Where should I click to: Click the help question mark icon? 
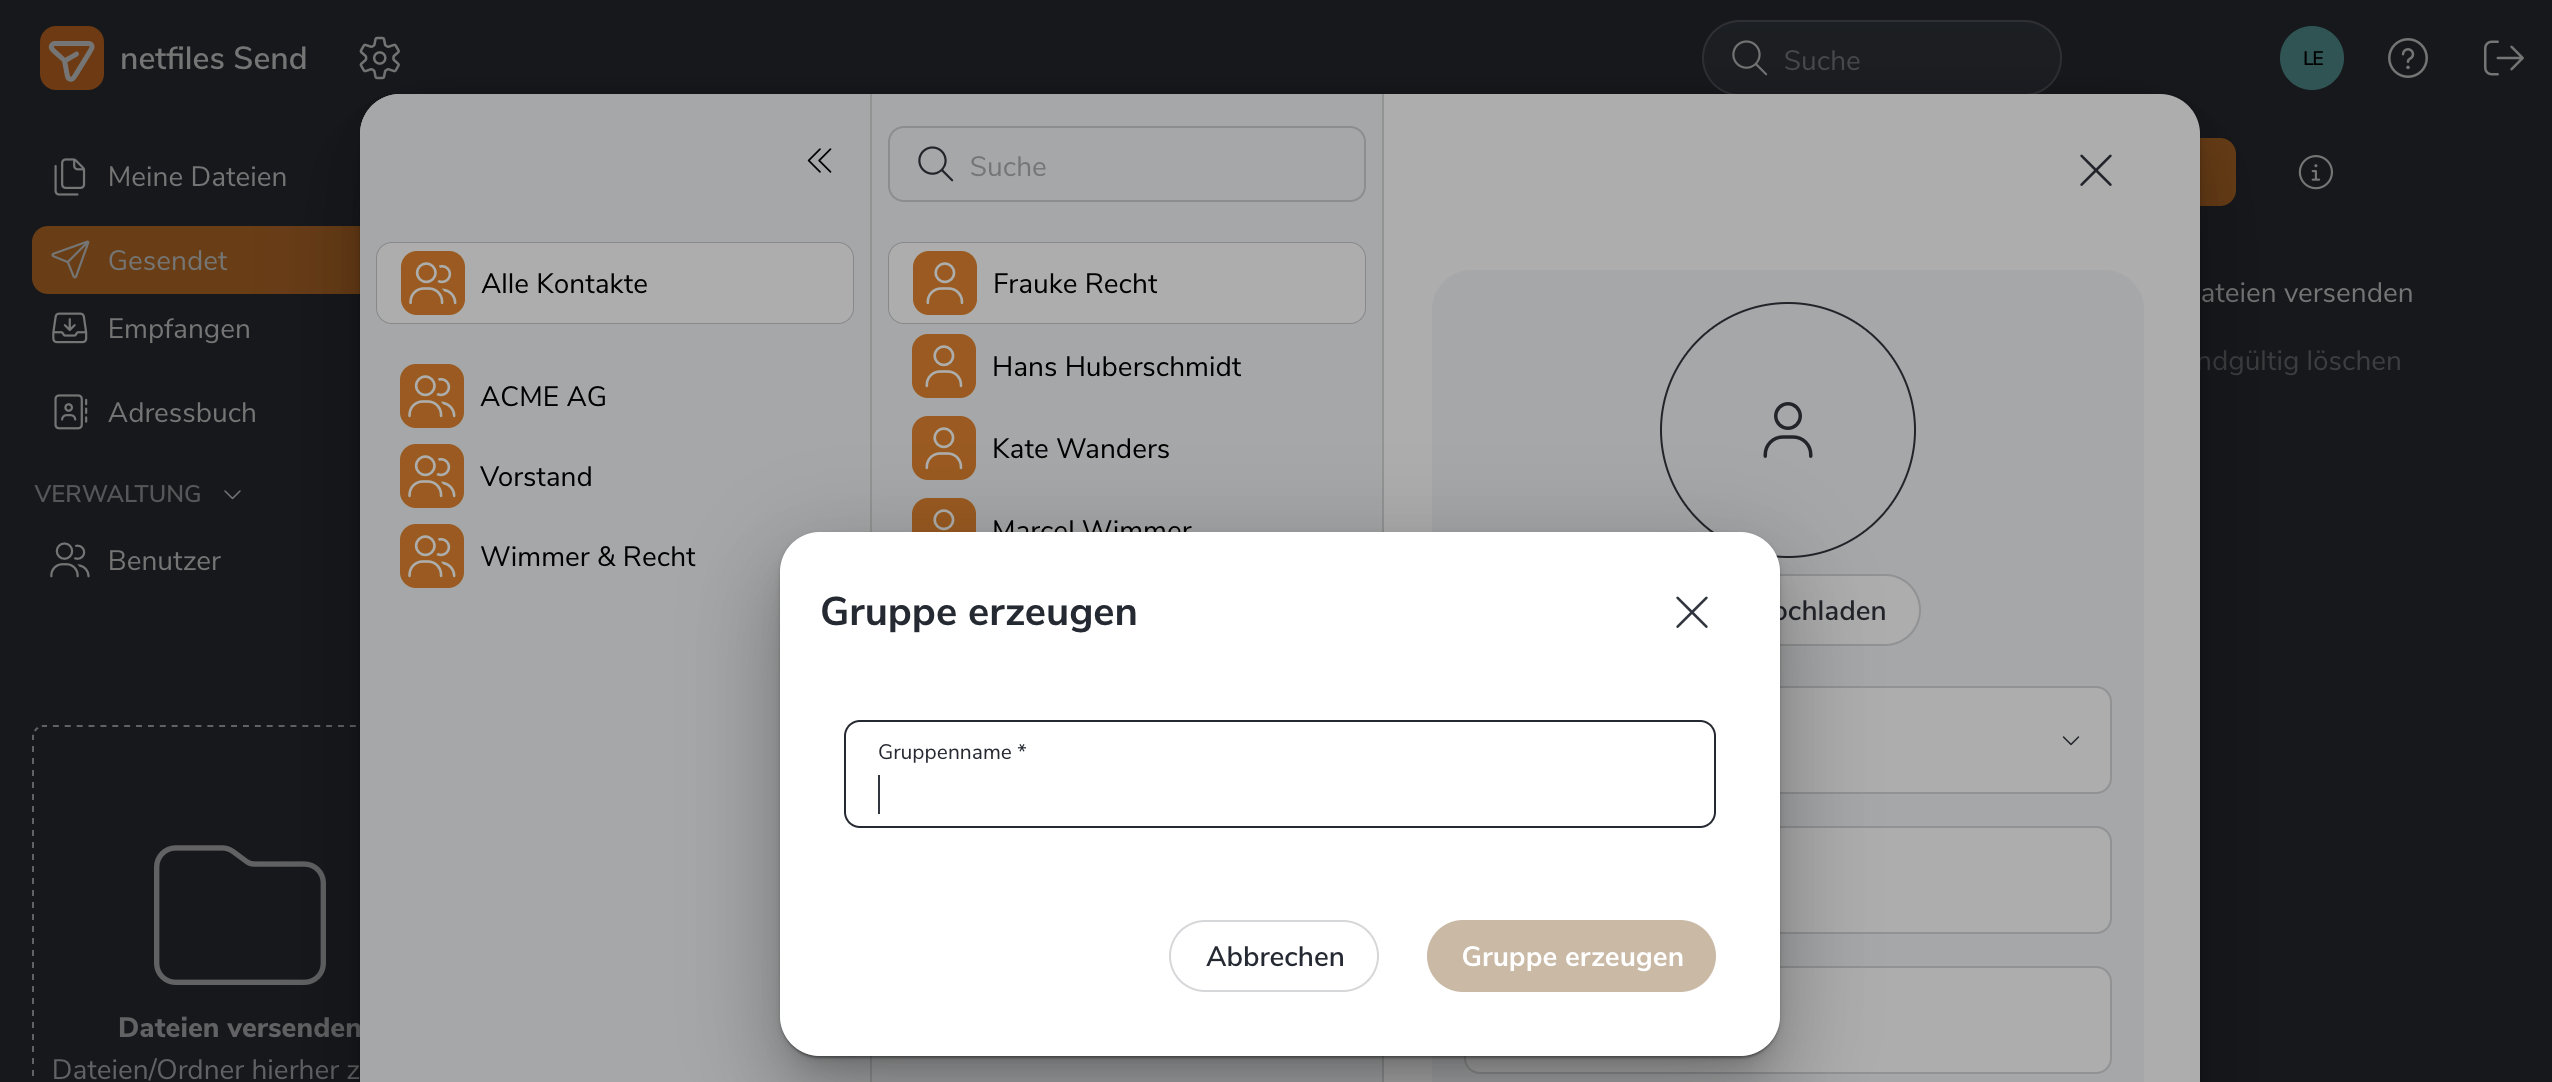pyautogui.click(x=2407, y=58)
